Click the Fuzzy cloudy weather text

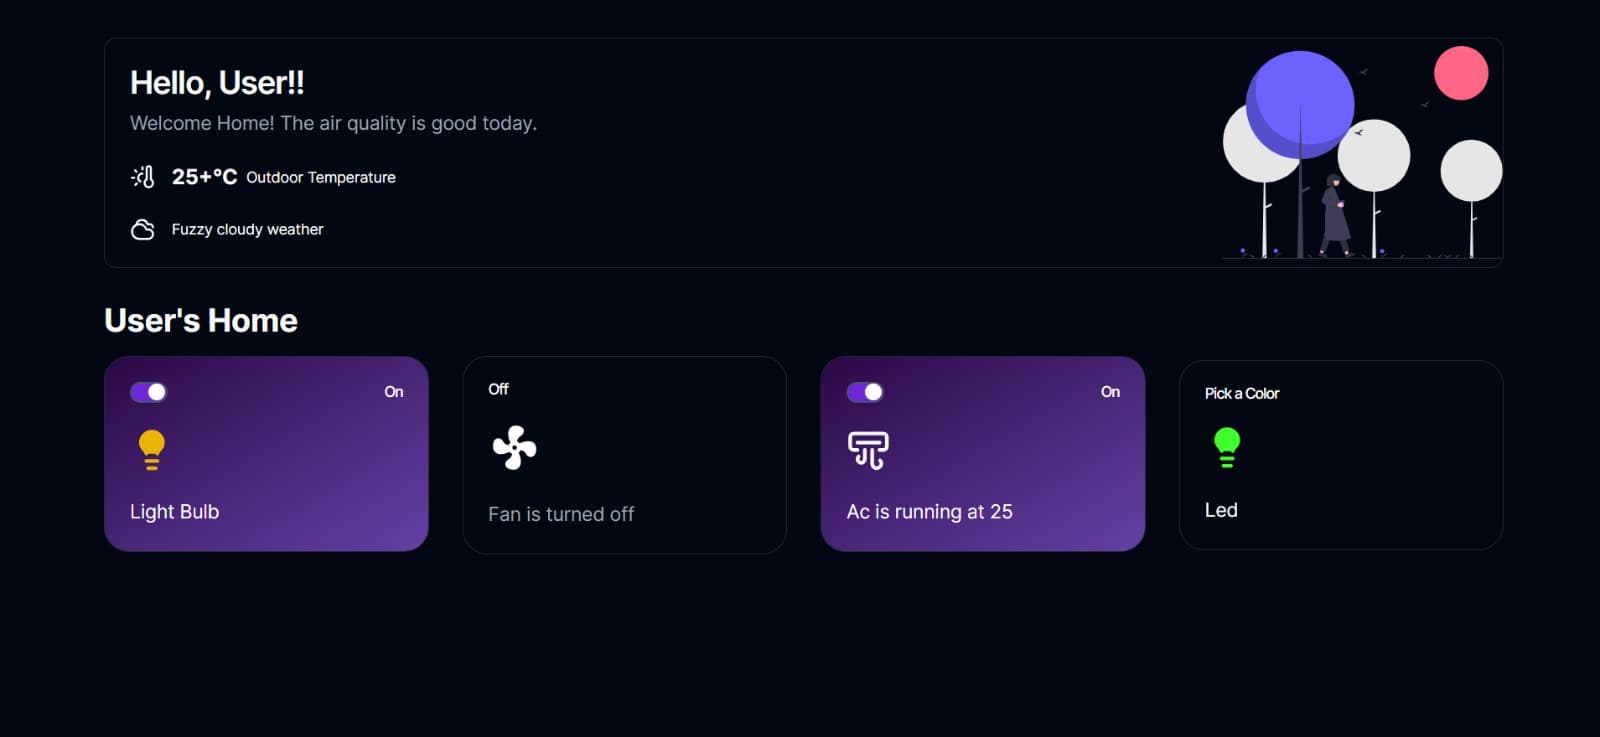pos(247,229)
